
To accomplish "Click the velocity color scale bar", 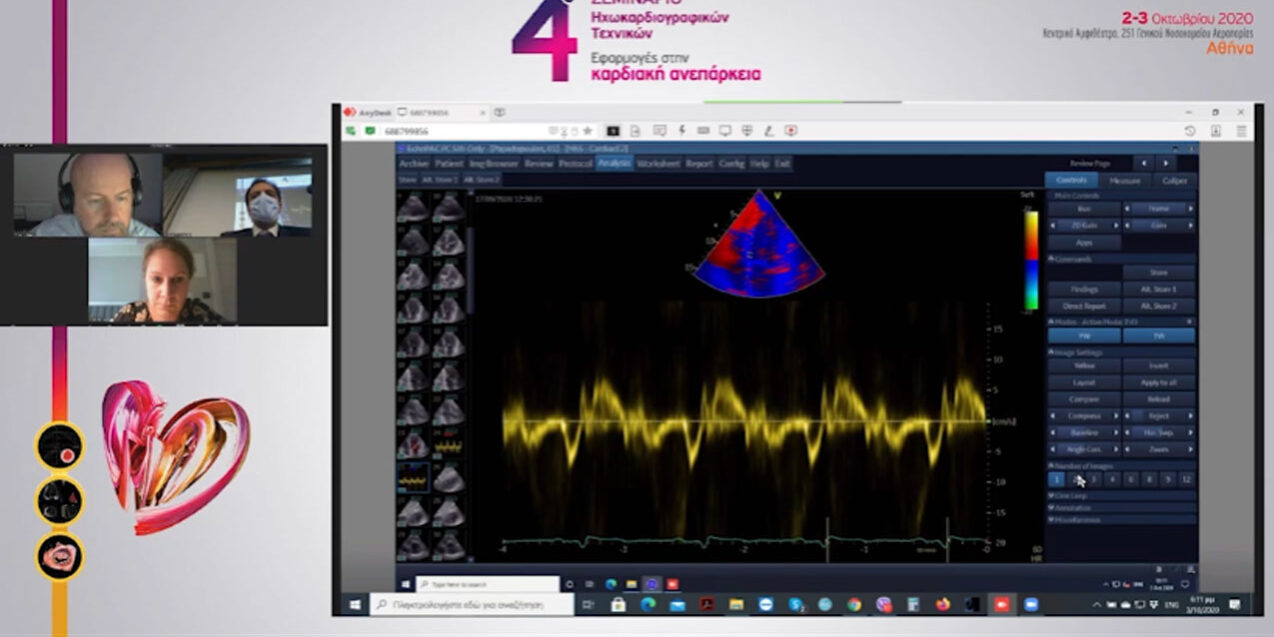I will coord(1032,260).
